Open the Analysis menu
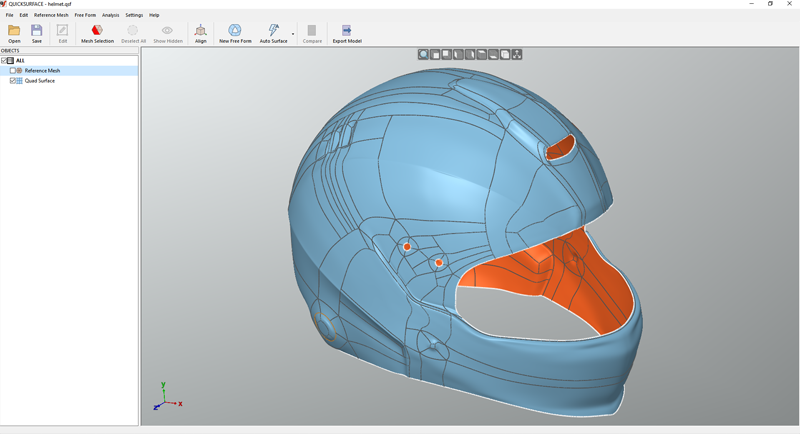Viewport: 800px width, 434px height. point(110,15)
